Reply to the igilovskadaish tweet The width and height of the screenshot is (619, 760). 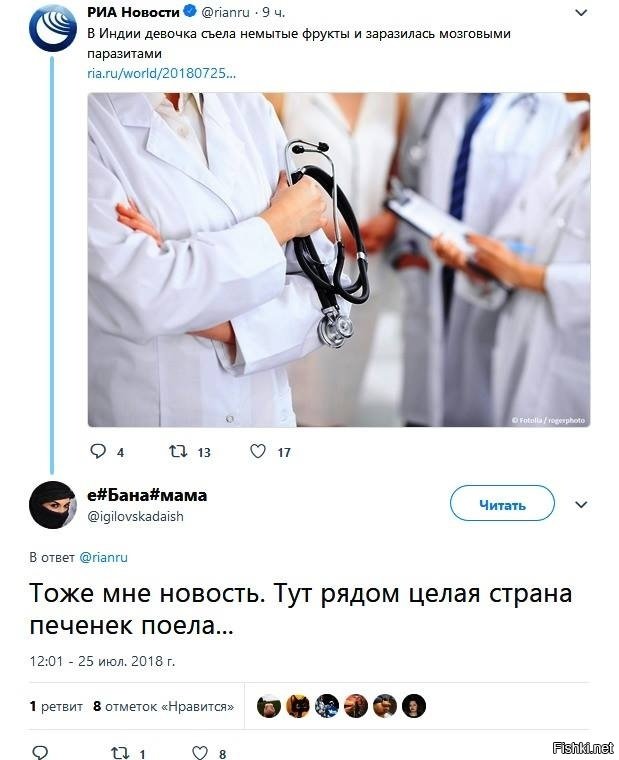coord(40,752)
